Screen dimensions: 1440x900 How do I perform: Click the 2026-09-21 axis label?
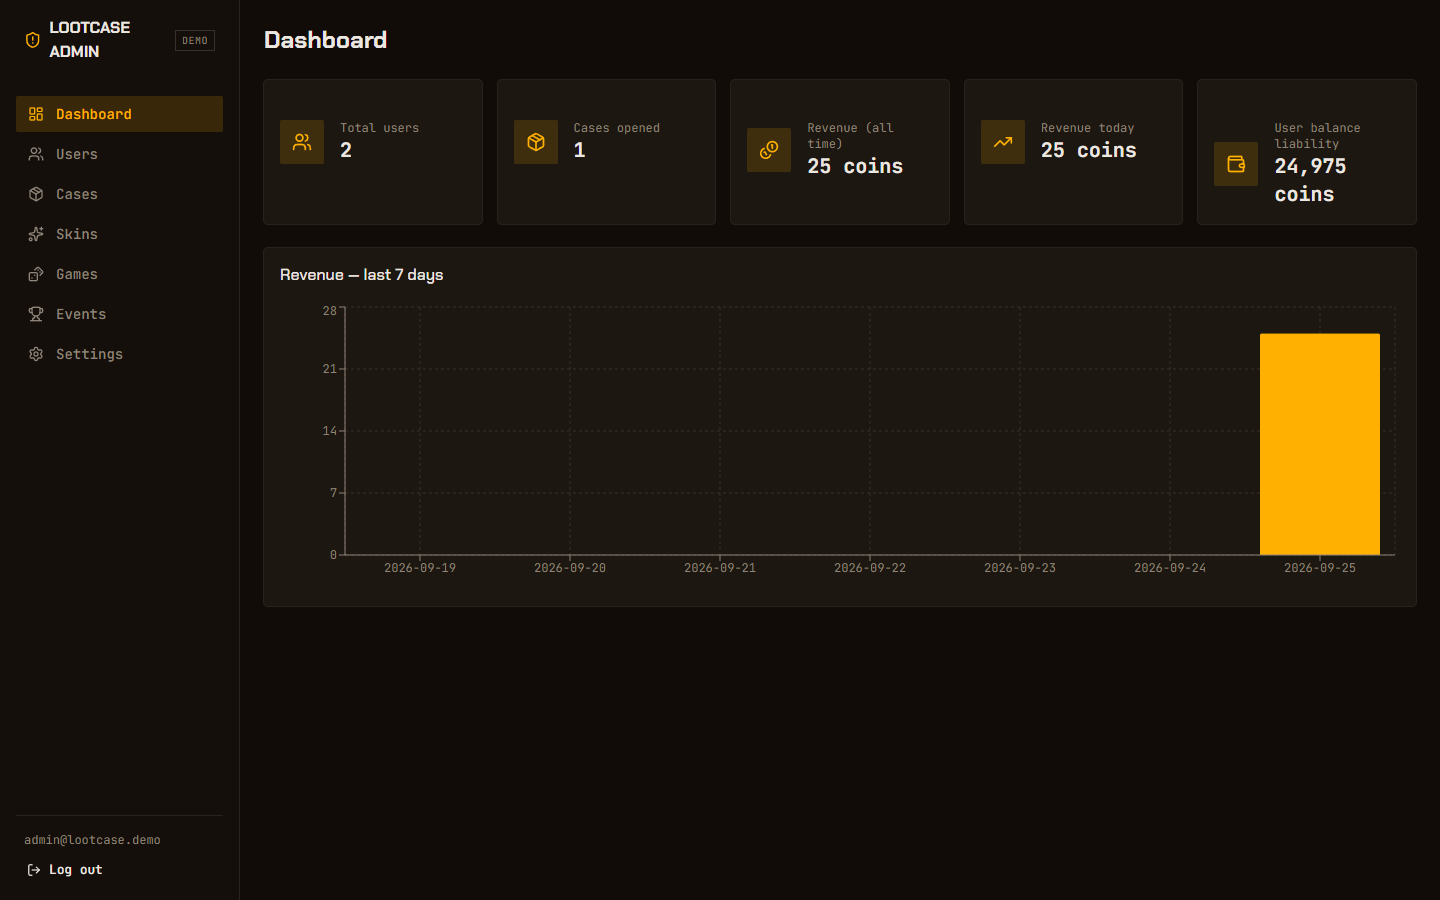pyautogui.click(x=720, y=568)
